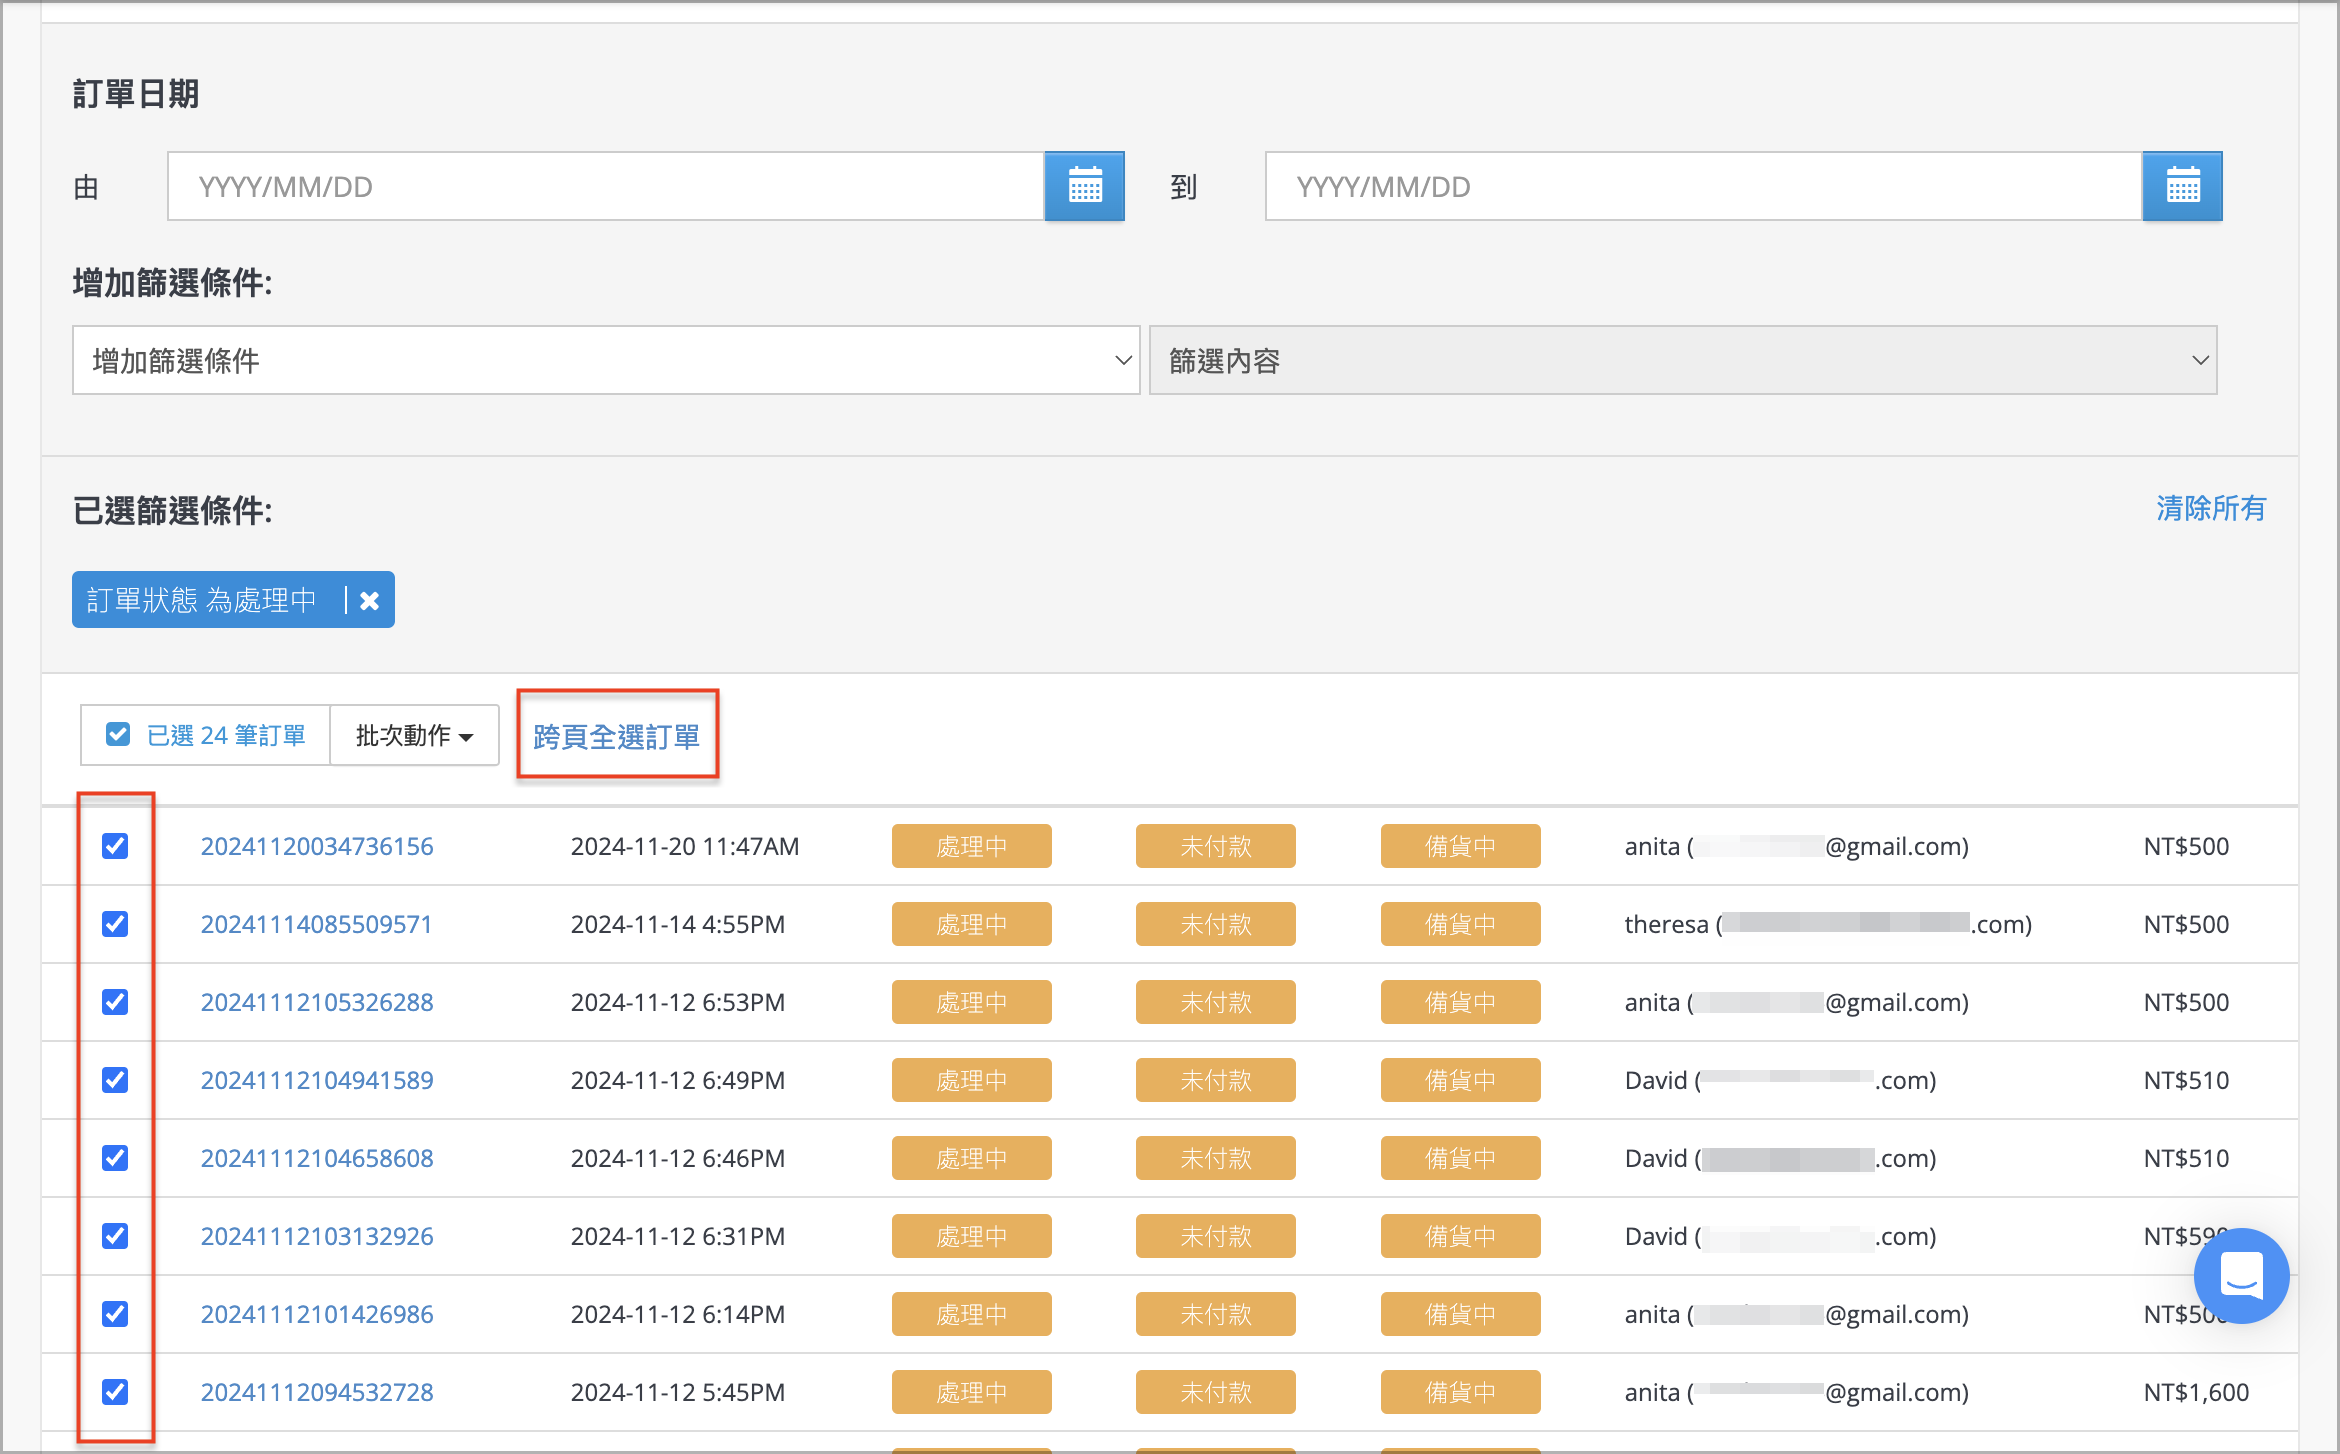This screenshot has width=2340, height=1454.
Task: Click the 2024-11-12 6:31PM date cell
Action: 678,1236
